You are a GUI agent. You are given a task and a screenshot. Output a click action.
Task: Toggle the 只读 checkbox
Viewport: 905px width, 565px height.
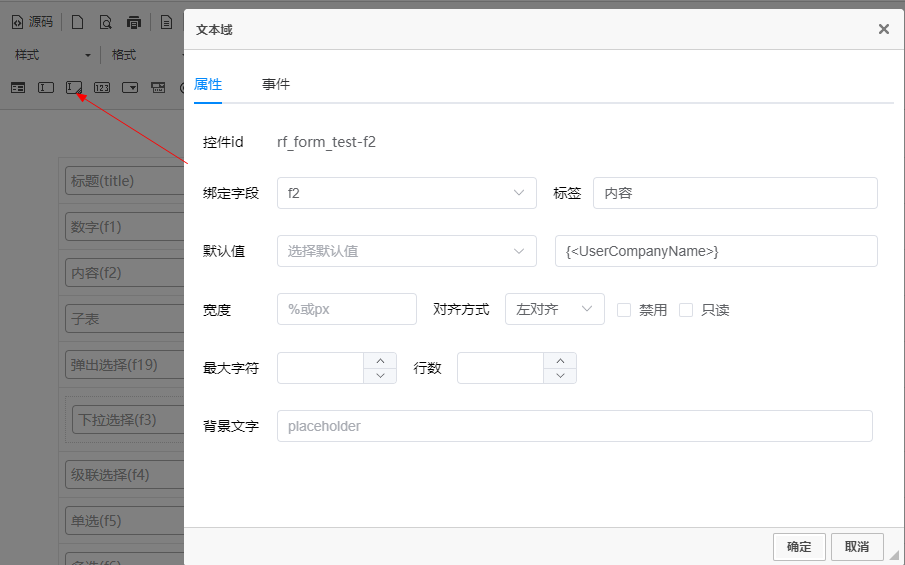[686, 310]
